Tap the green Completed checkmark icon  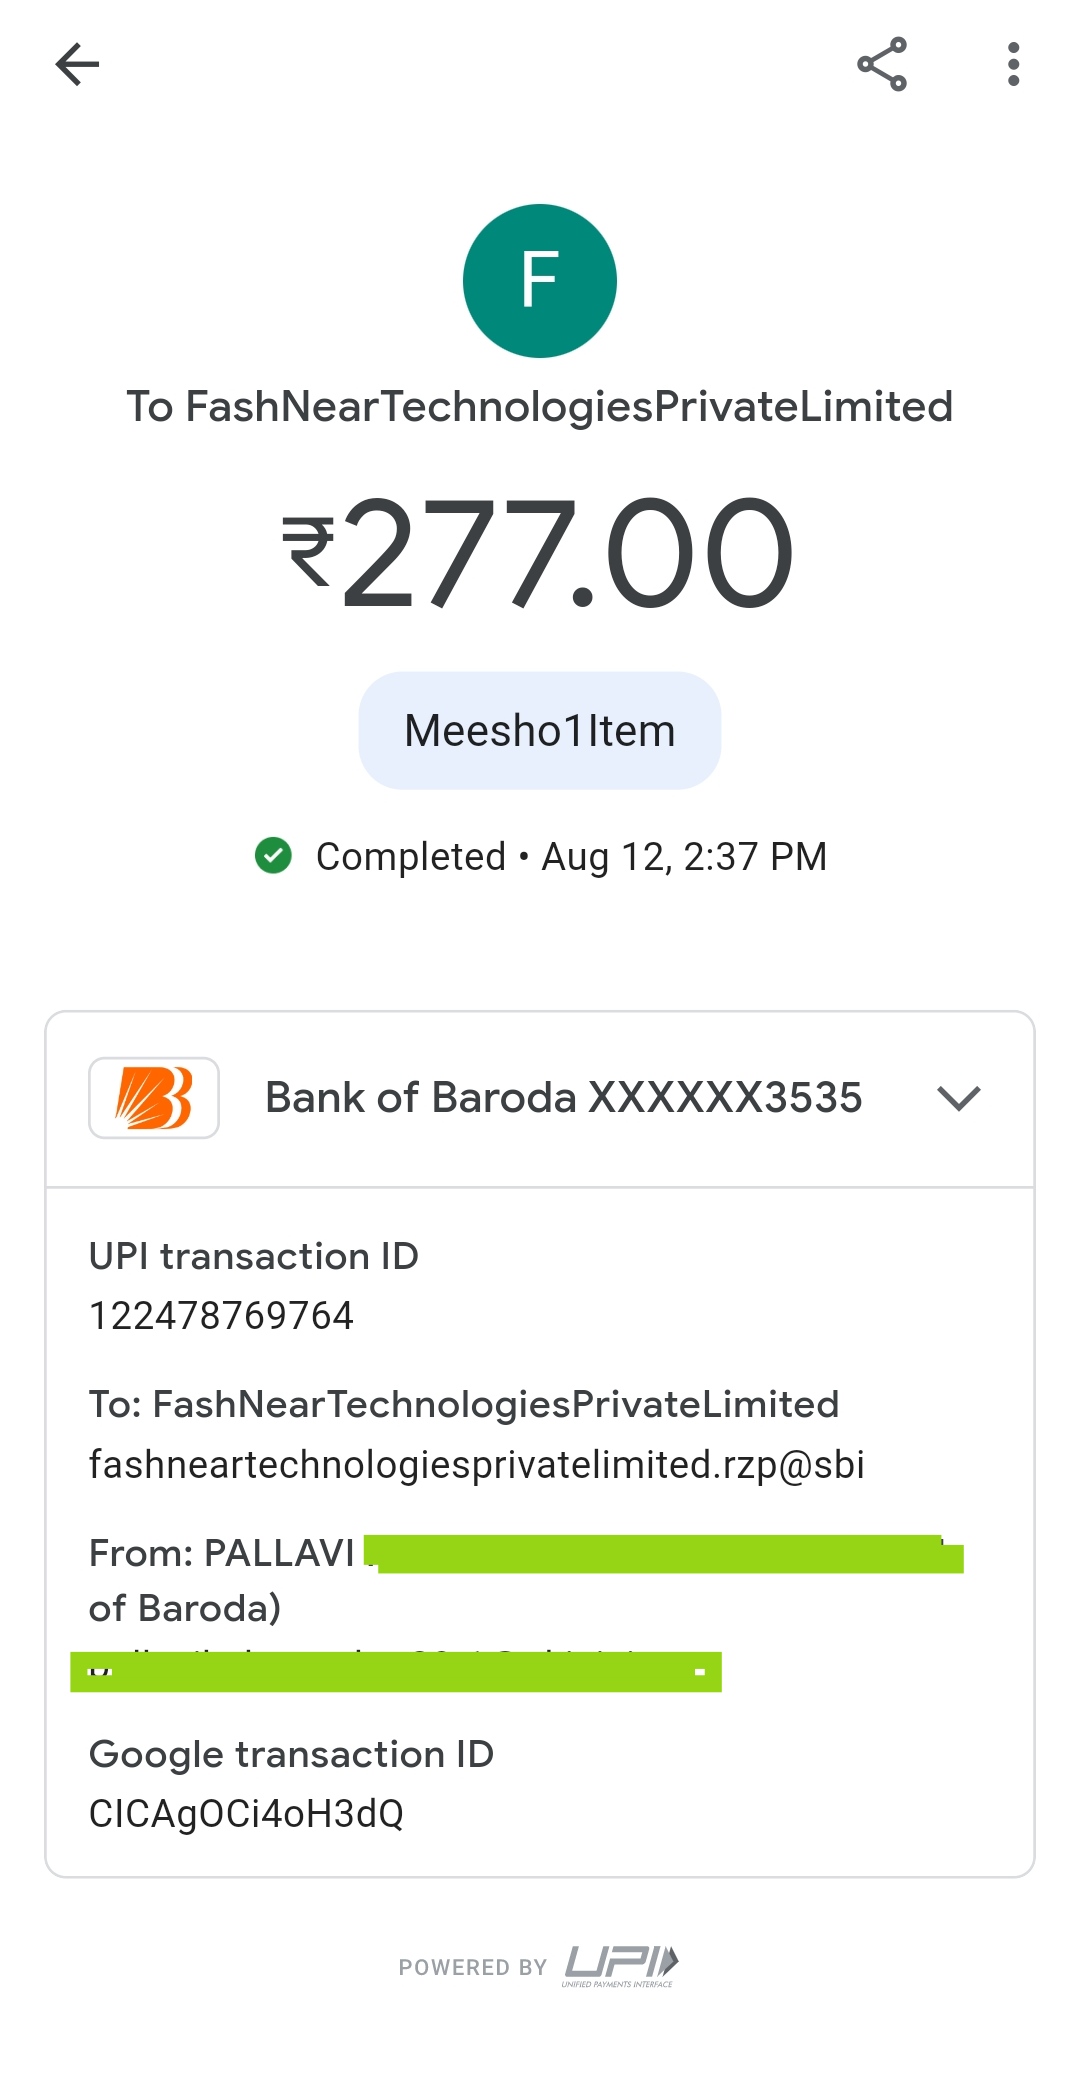click(x=273, y=856)
